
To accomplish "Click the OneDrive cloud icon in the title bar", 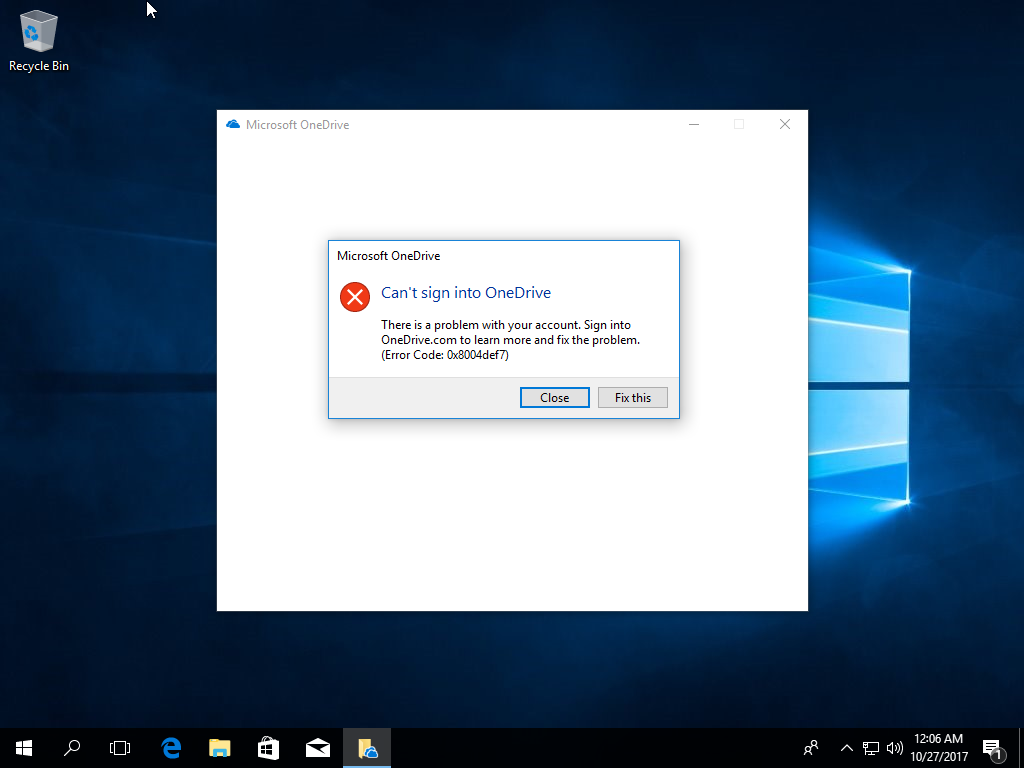I will point(232,125).
